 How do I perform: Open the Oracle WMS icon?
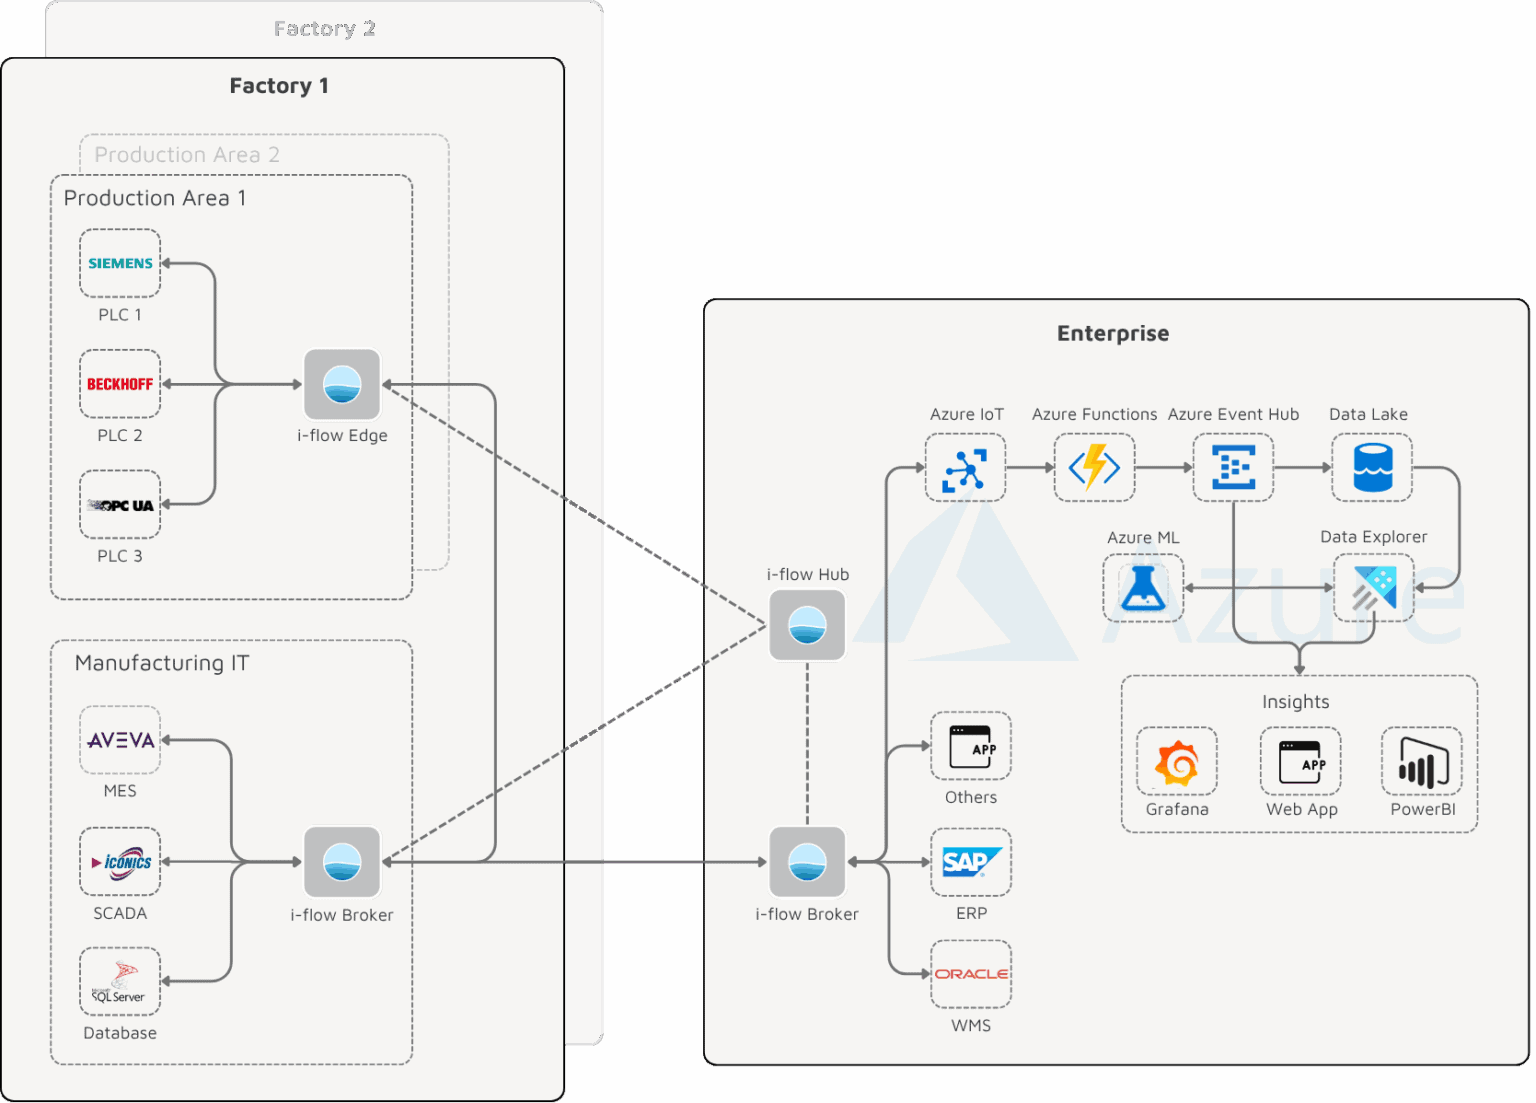coord(970,972)
